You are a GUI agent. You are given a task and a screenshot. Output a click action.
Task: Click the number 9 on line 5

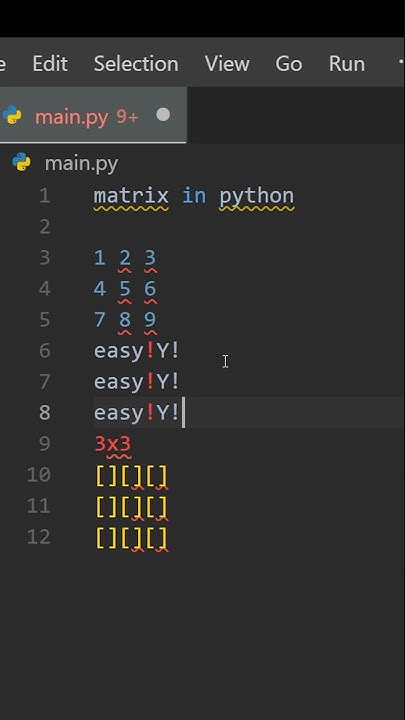coord(150,320)
